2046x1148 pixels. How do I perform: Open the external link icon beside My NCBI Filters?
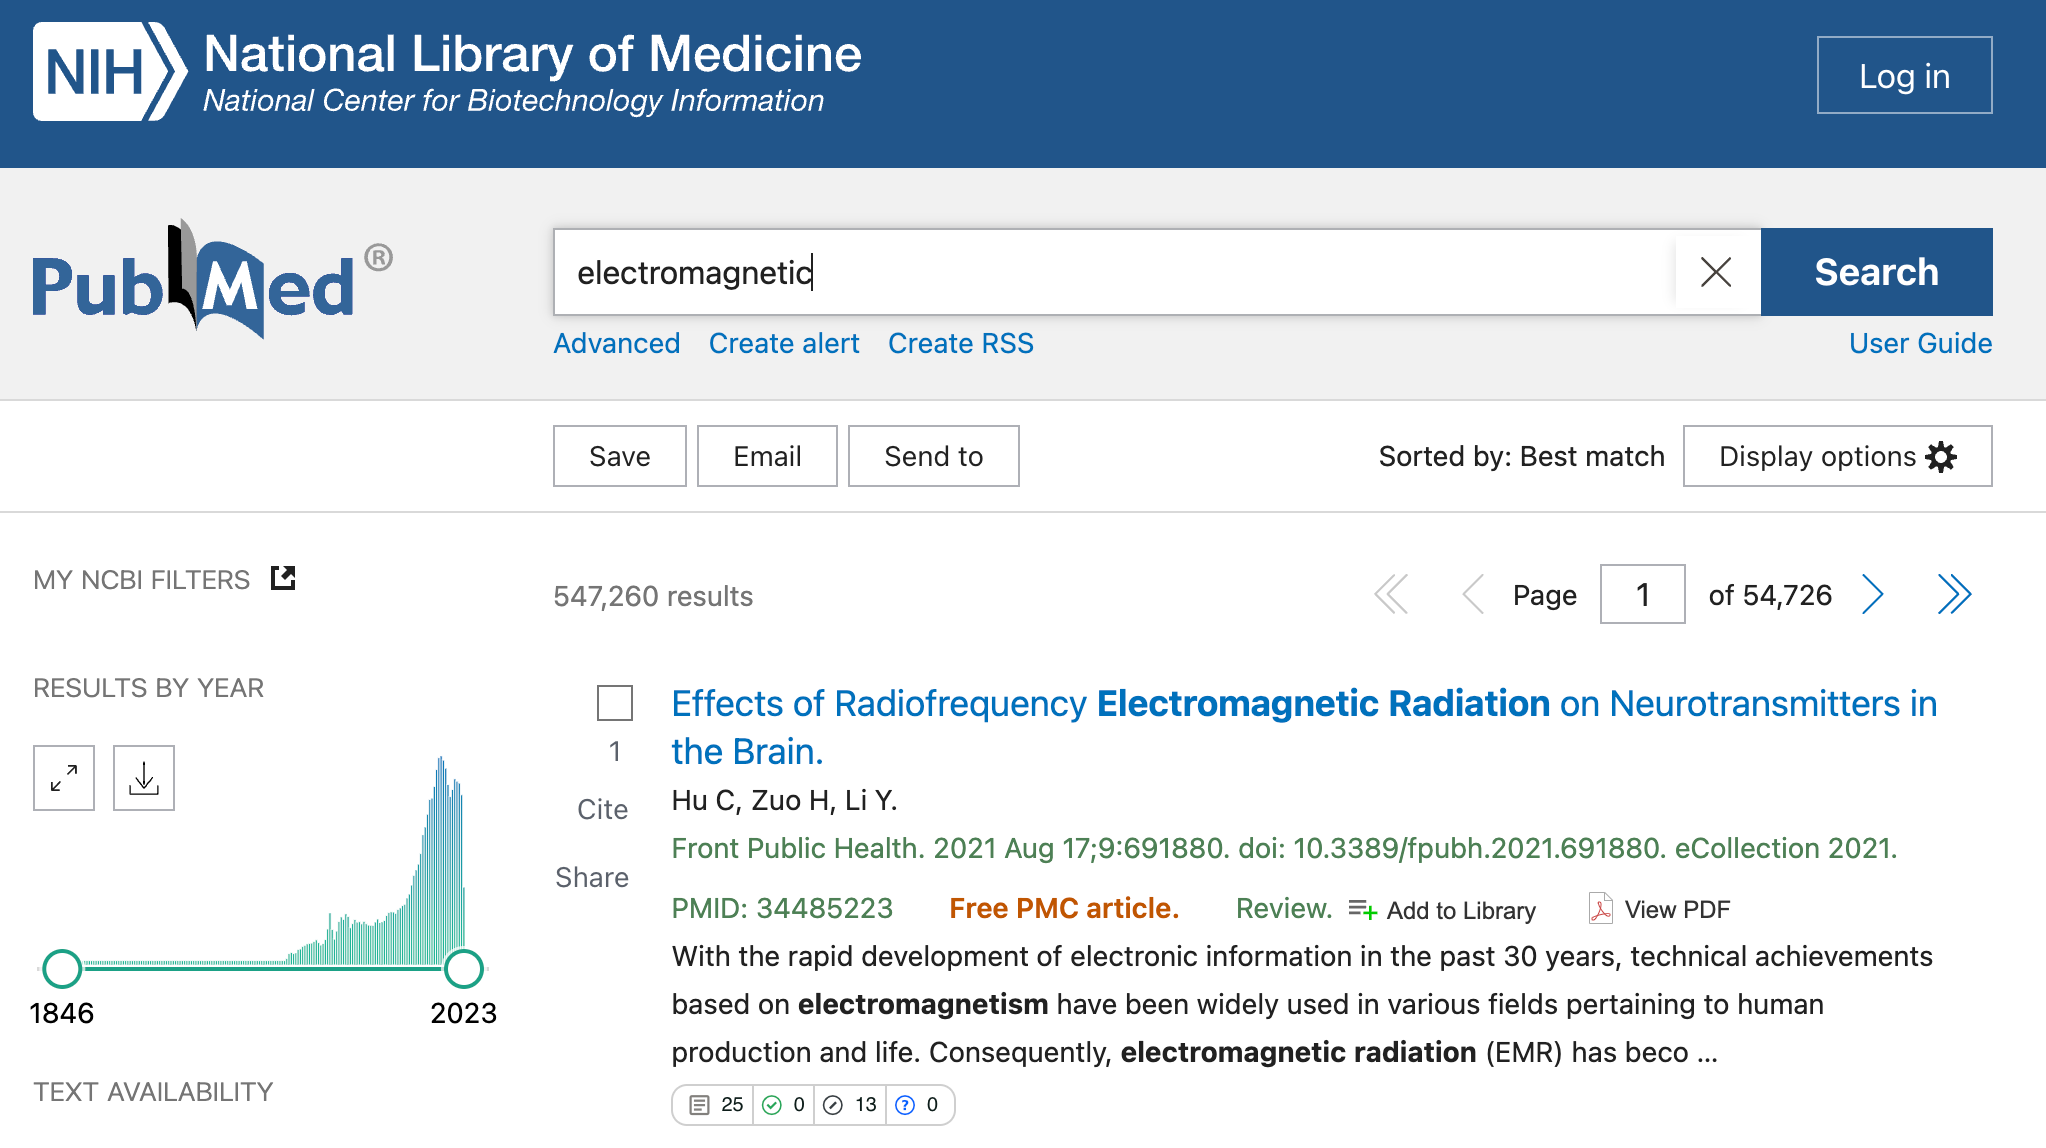(x=282, y=578)
